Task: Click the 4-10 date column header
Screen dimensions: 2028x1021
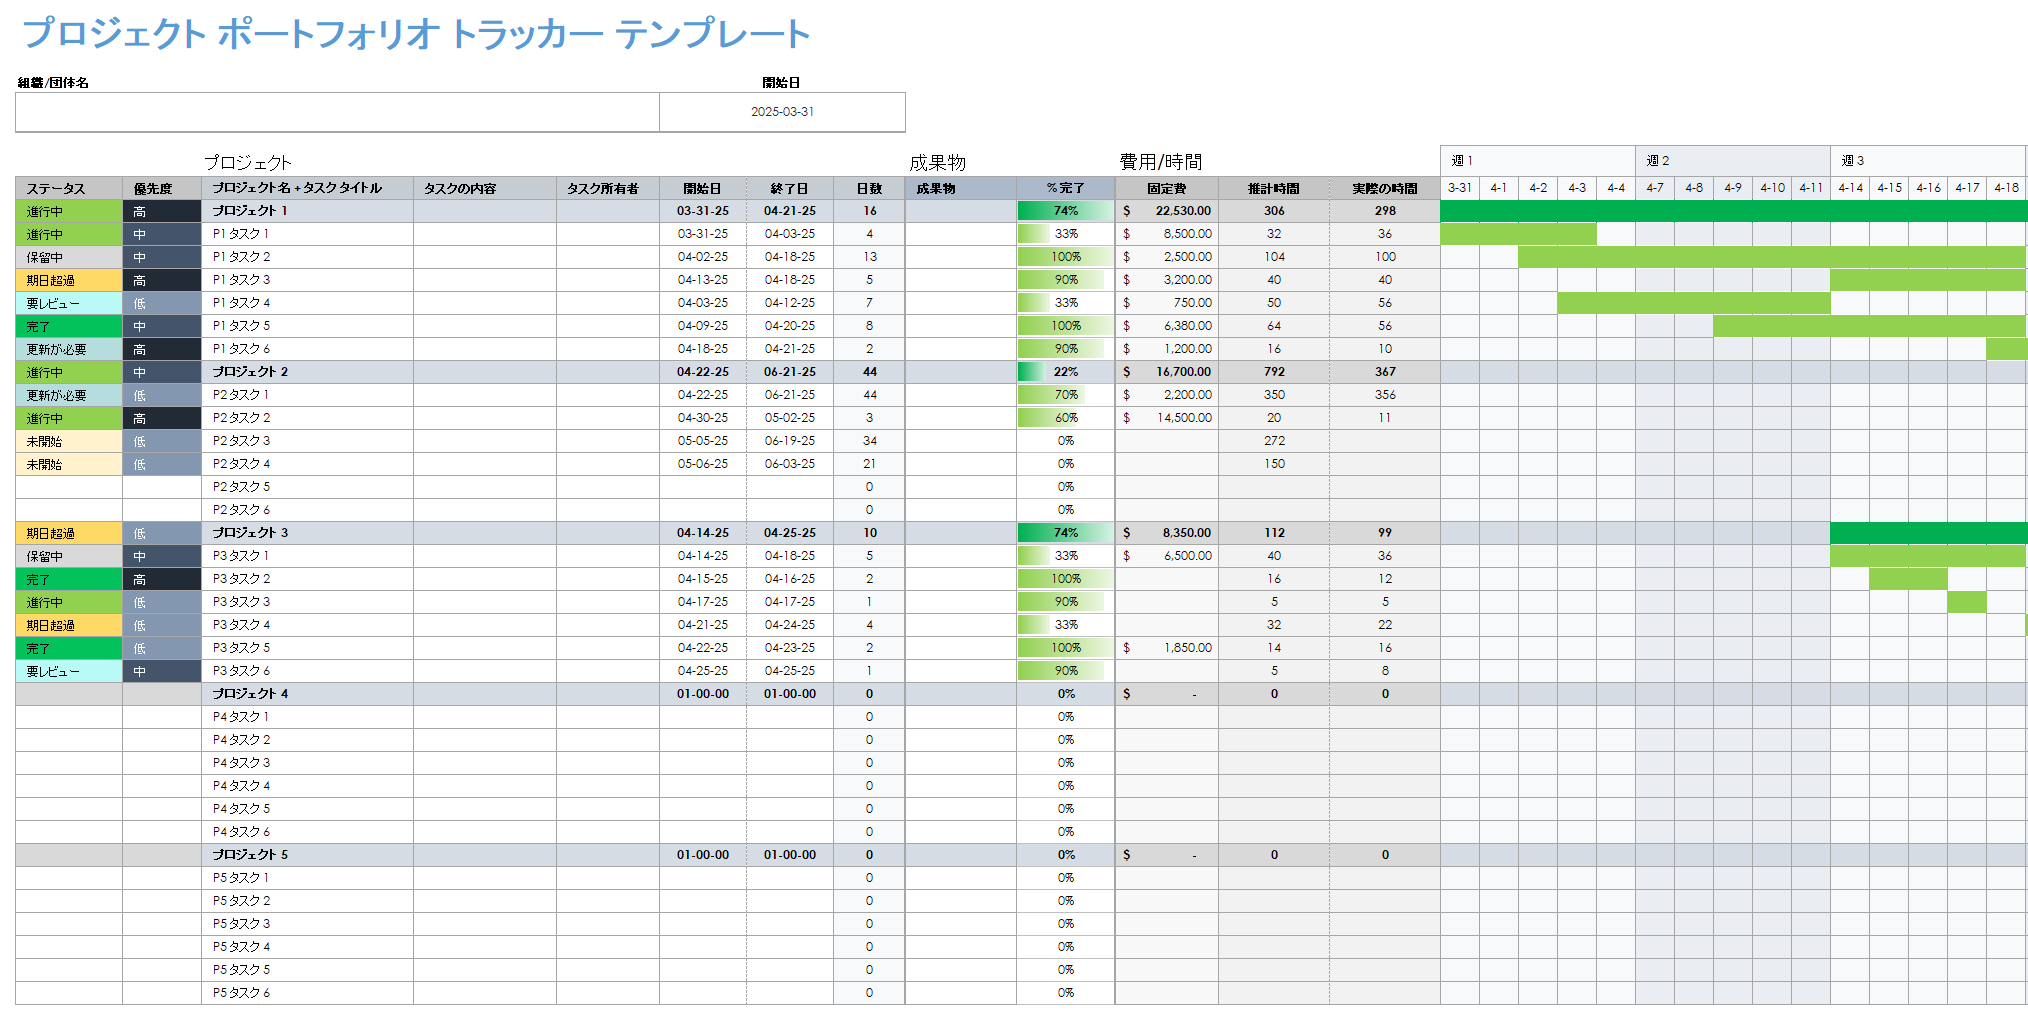Action: [x=1772, y=188]
